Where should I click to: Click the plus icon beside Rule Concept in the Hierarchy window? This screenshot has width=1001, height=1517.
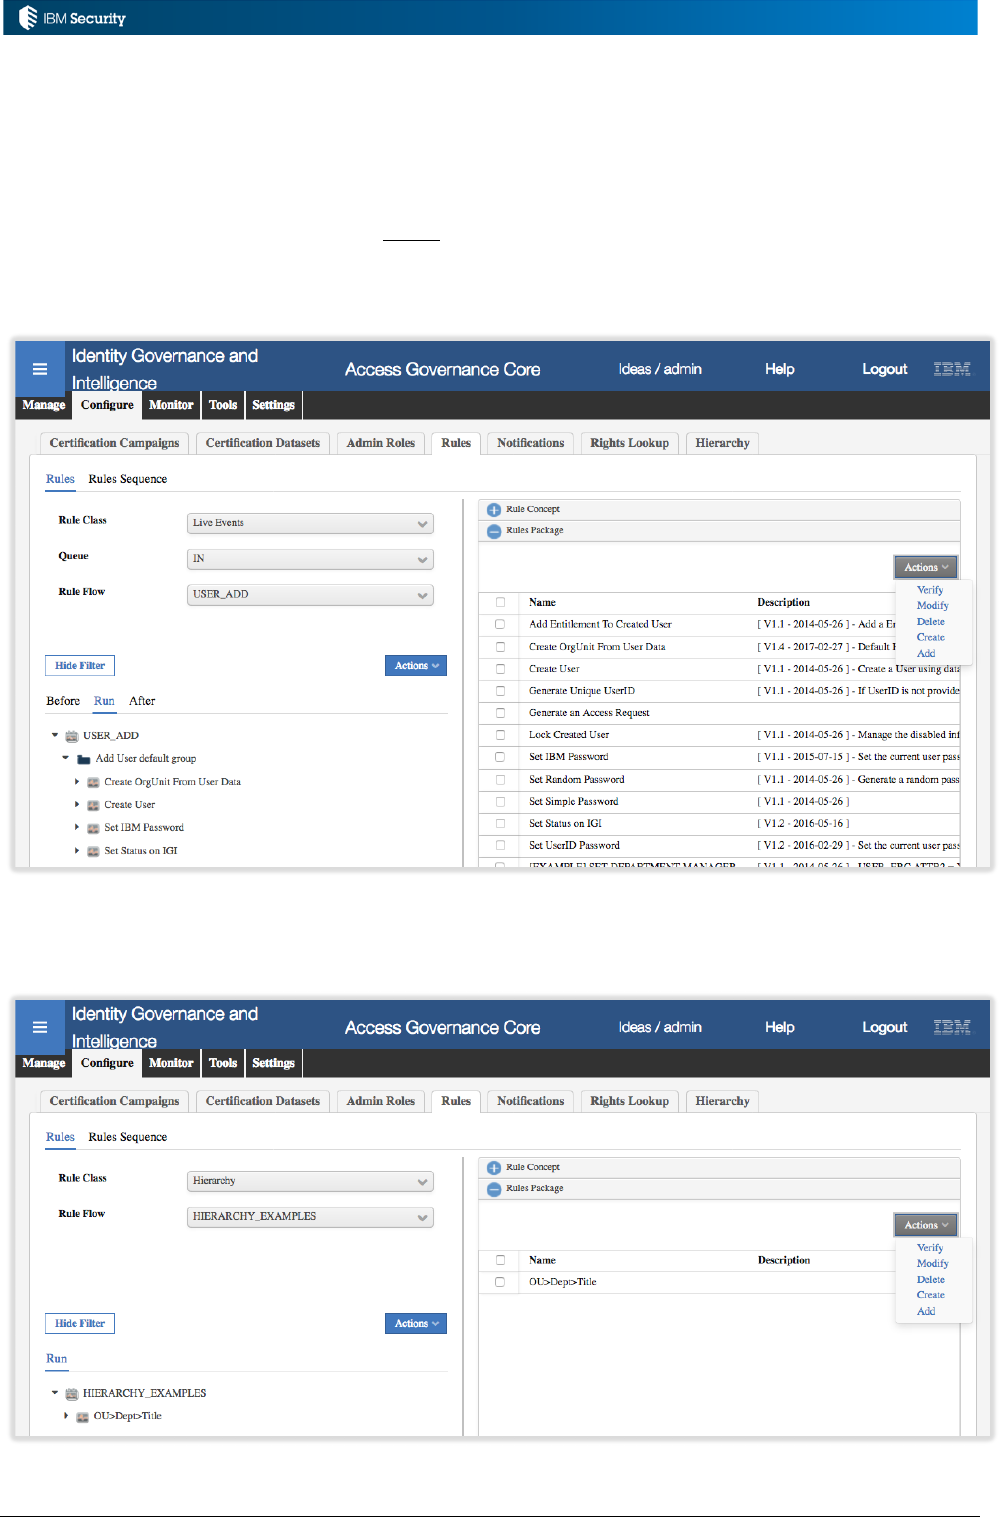pyautogui.click(x=494, y=1167)
